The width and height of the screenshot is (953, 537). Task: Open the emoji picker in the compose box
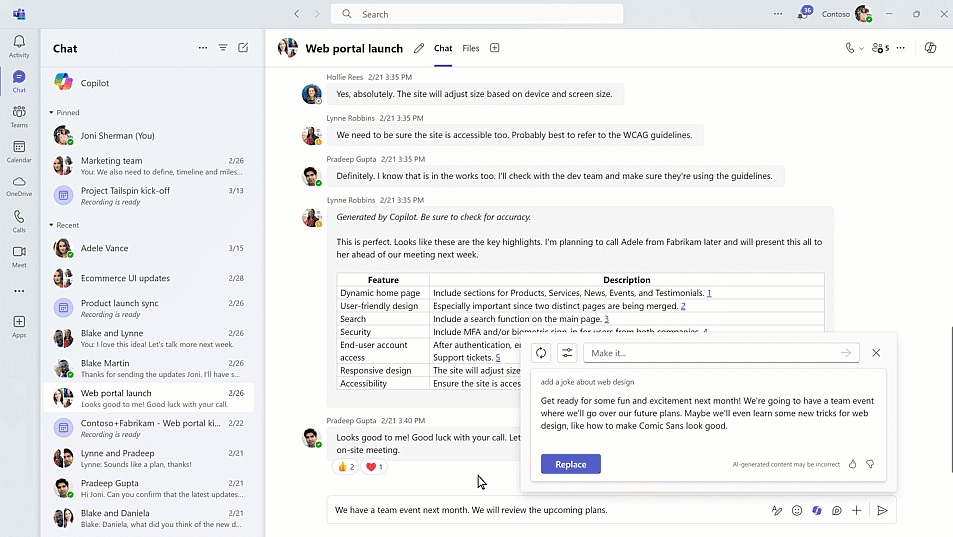(797, 510)
